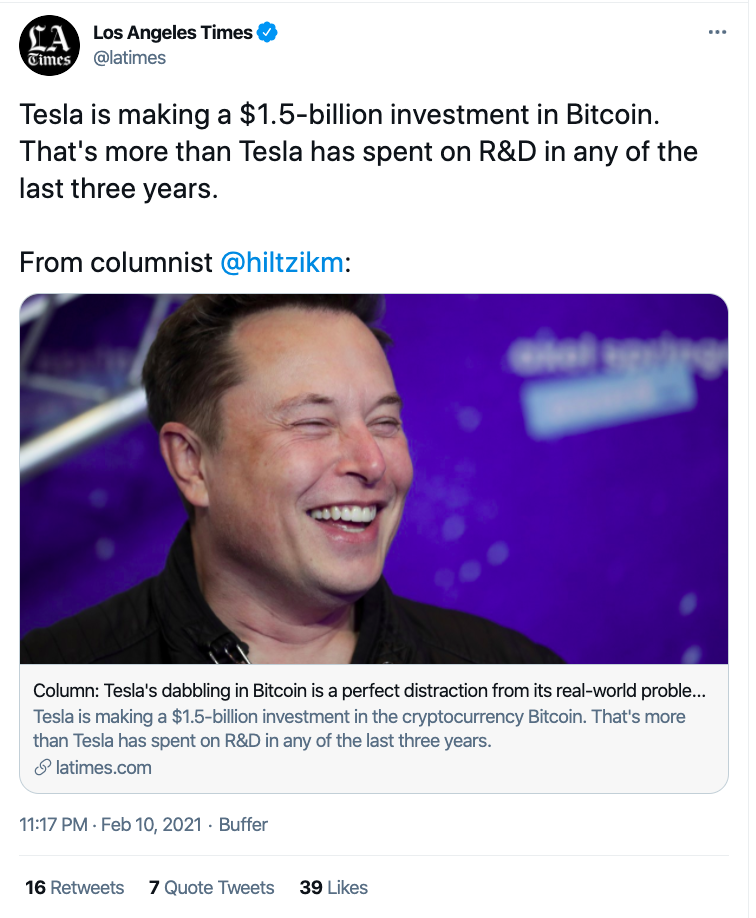Click the chain link icon beside latimes.com
The height and width of the screenshot is (918, 756).
(42, 768)
